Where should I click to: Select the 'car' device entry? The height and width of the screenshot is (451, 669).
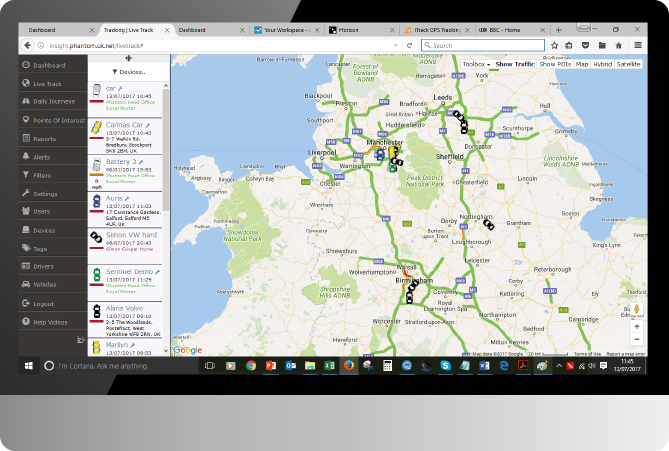point(126,99)
